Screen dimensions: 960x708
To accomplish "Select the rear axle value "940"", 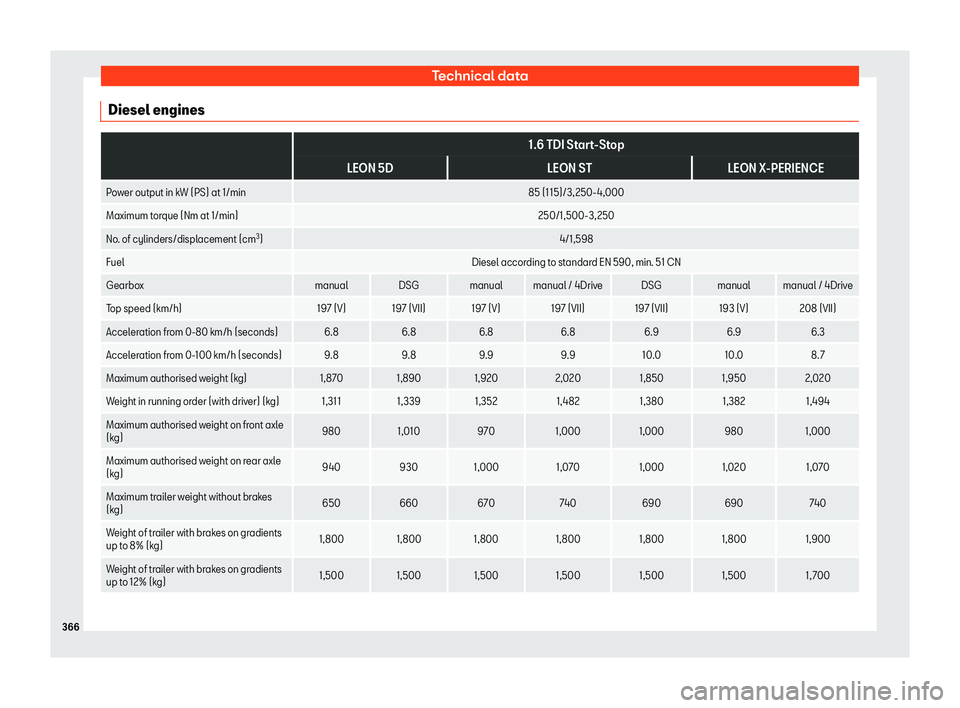I will coord(331,467).
